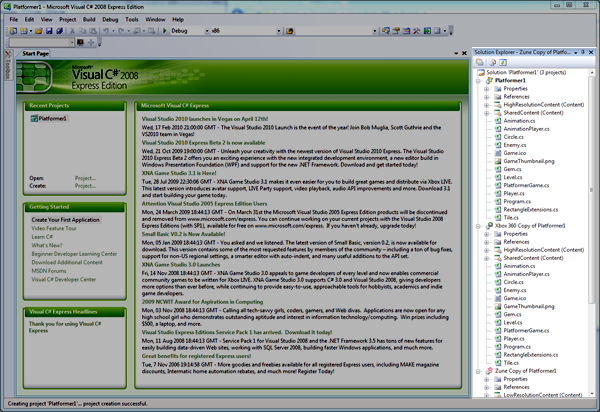Open the Toolbox side tab
Viewport: 600px width, 412px height.
(x=8, y=65)
